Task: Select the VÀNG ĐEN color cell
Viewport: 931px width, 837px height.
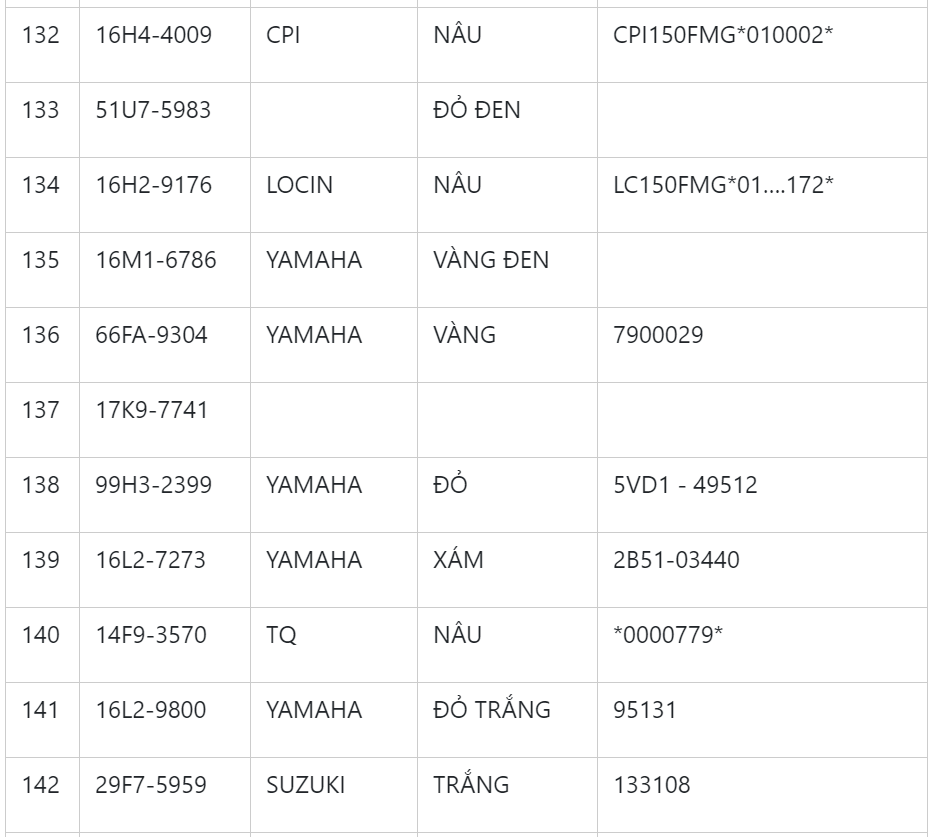Action: coord(491,260)
